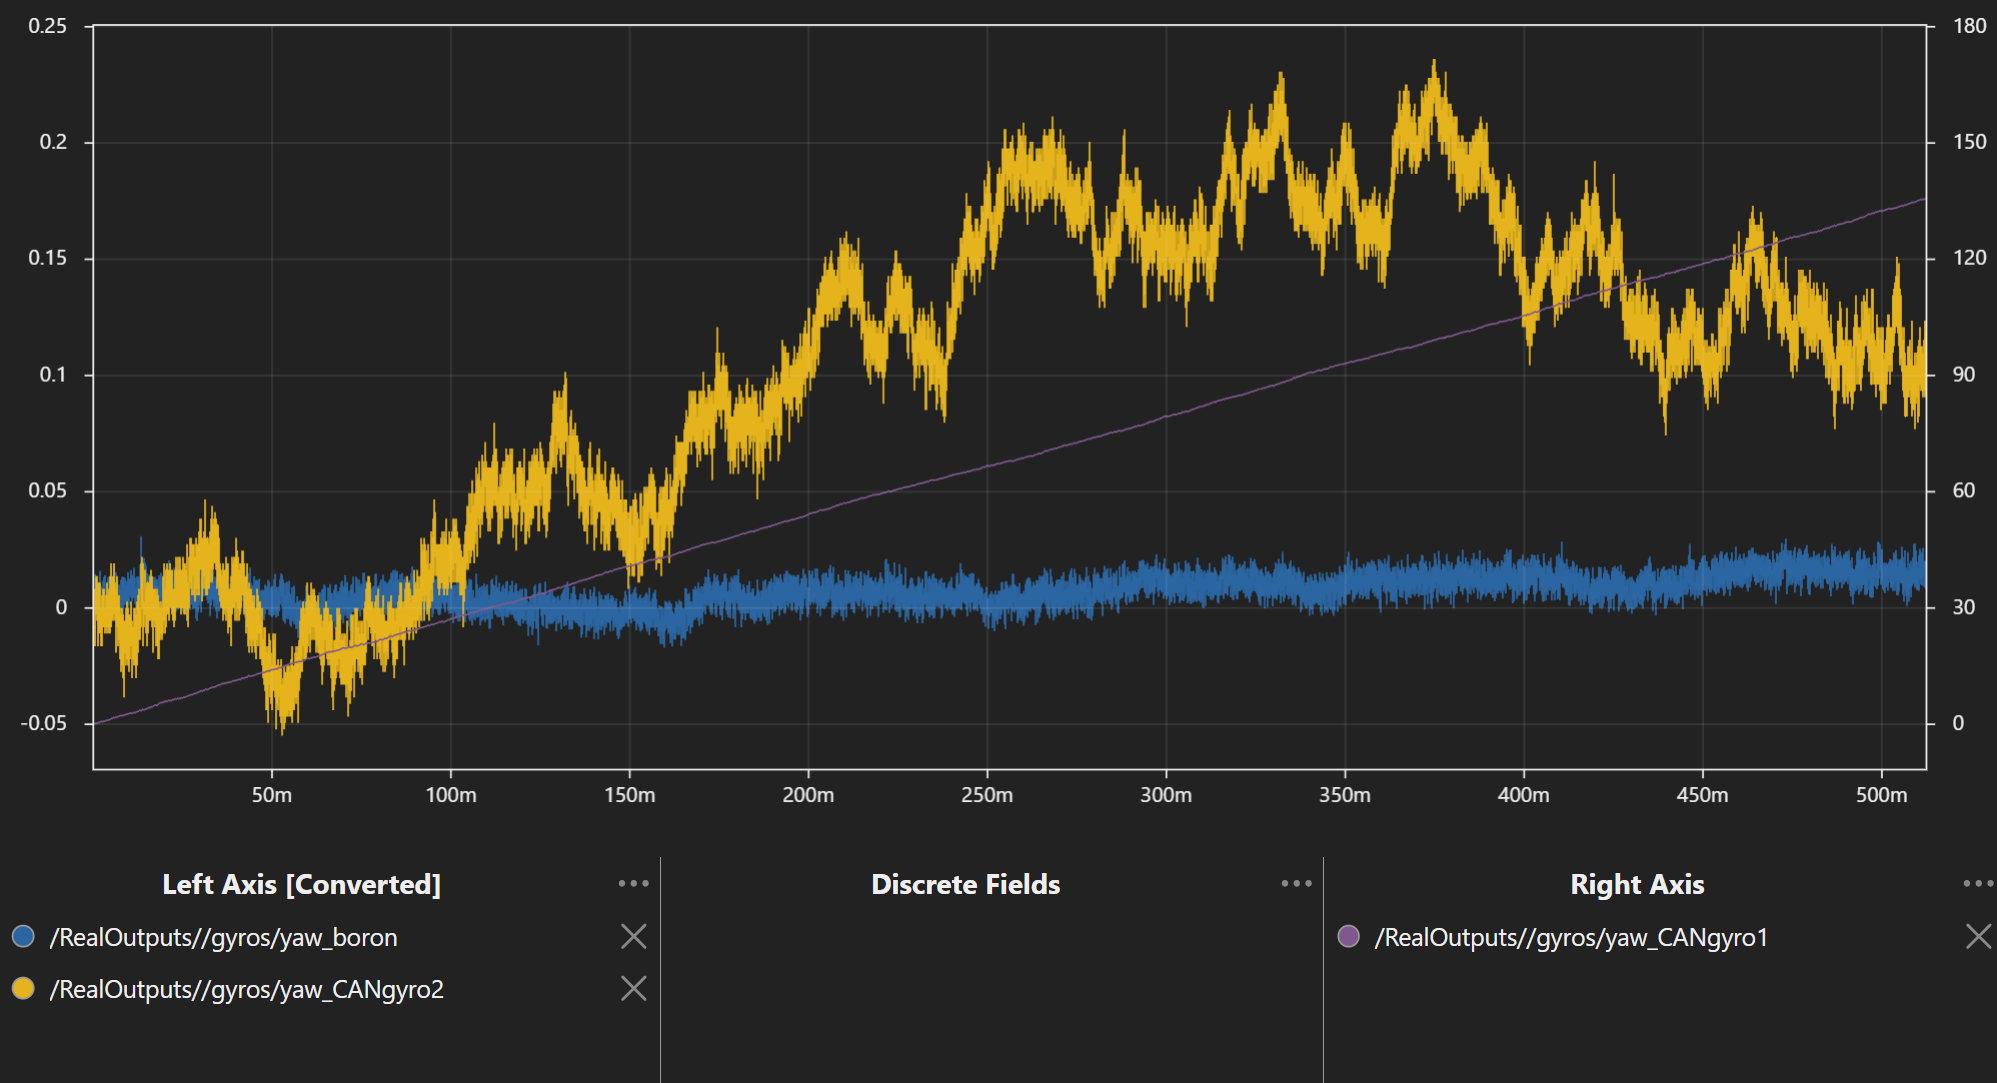1997x1083 pixels.
Task: Select the /RealOutputs//gyros/yaw_CANgyro2 field name
Action: pos(246,990)
